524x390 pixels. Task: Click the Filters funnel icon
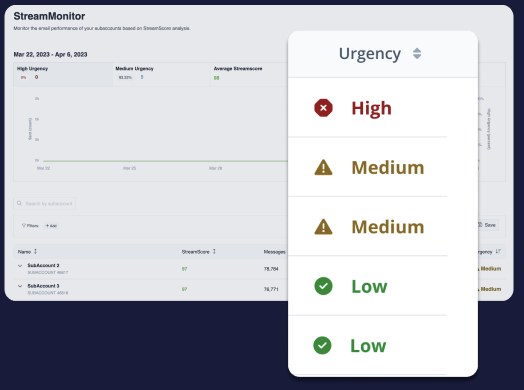tap(24, 226)
